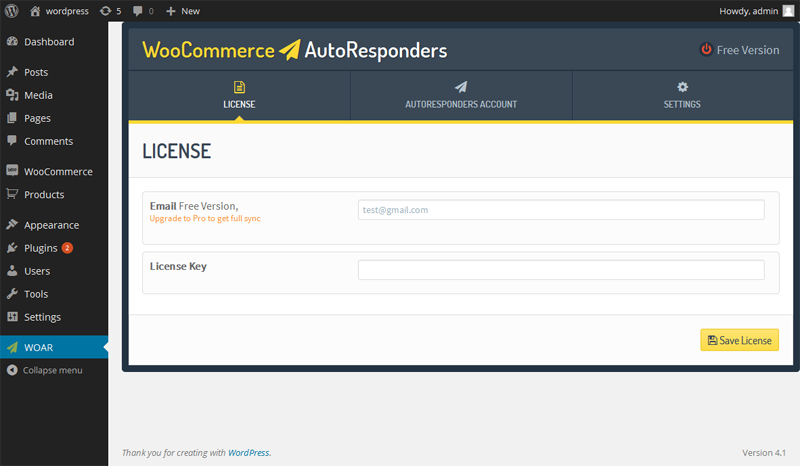Click the Email Free Version label
Viewport: 800px width, 466px height.
tap(194, 206)
